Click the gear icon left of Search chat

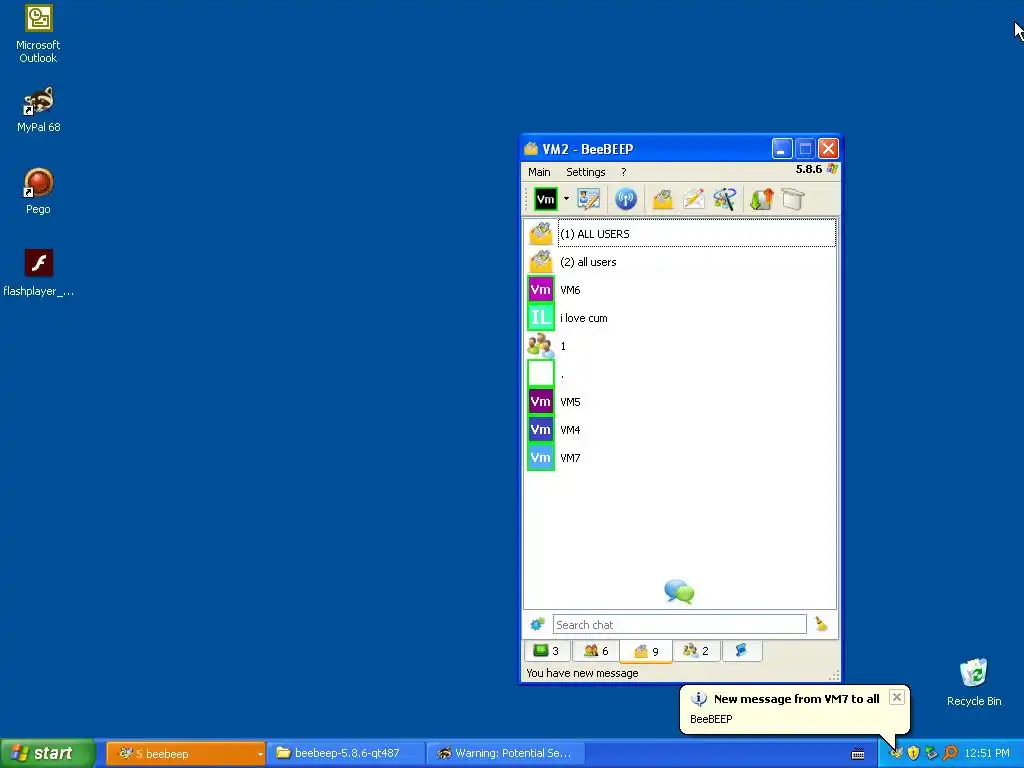click(x=537, y=624)
